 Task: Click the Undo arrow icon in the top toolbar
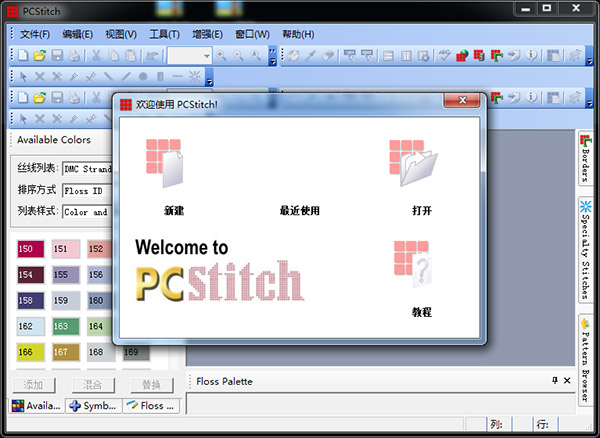pyautogui.click(x=152, y=56)
